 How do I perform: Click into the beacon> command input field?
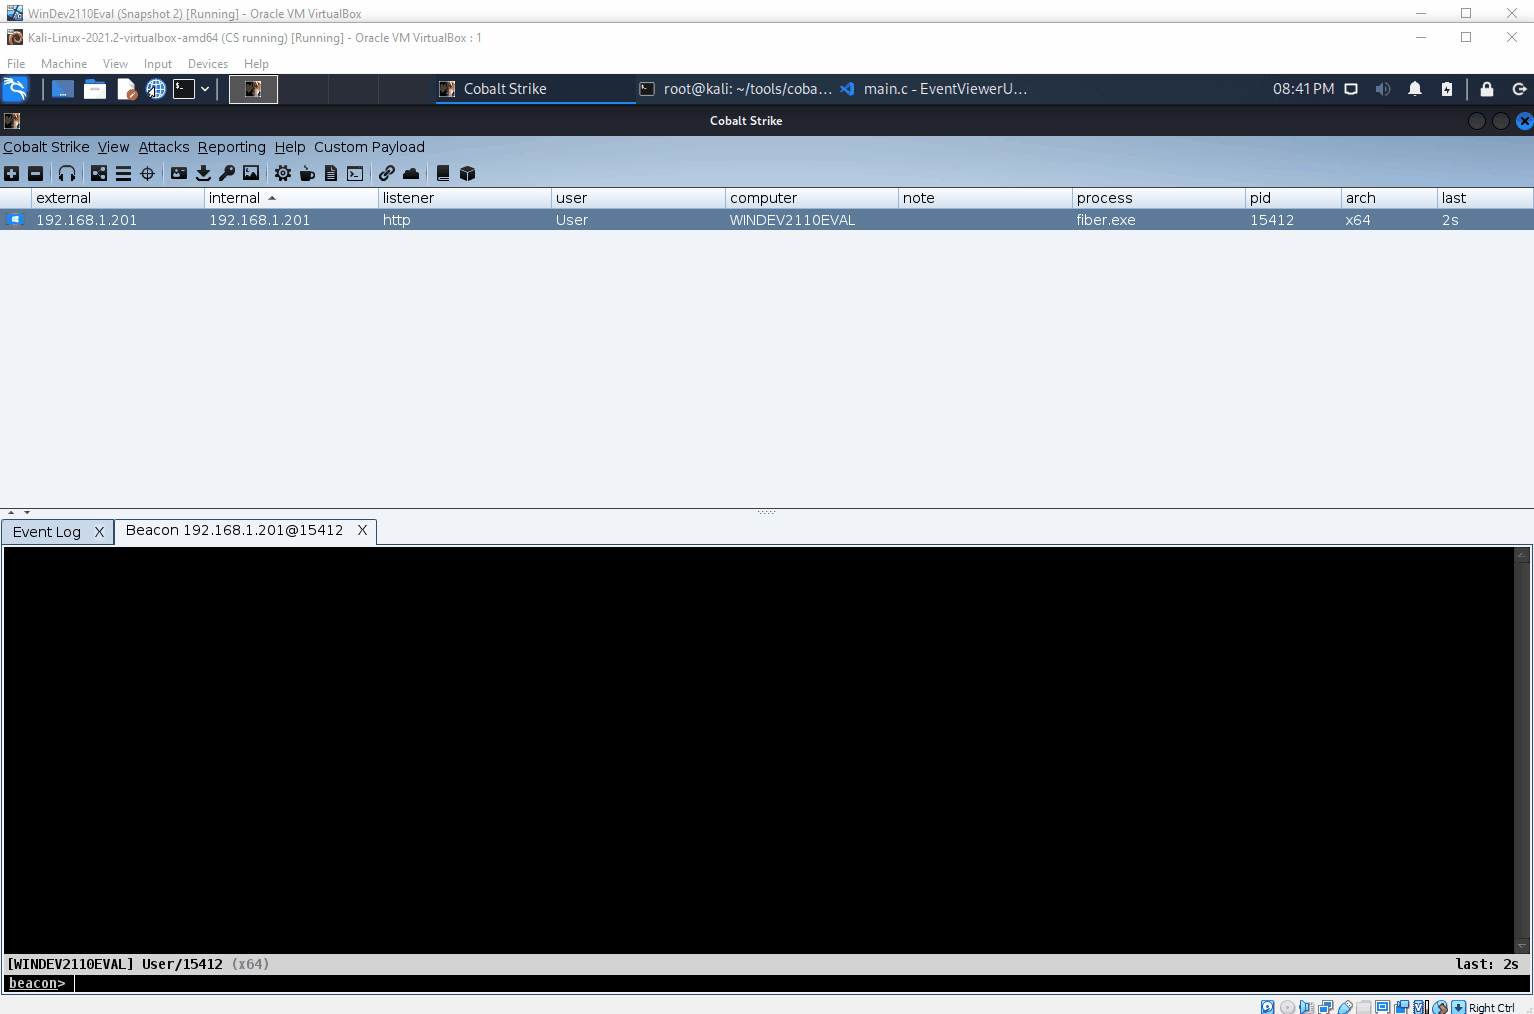coord(800,983)
